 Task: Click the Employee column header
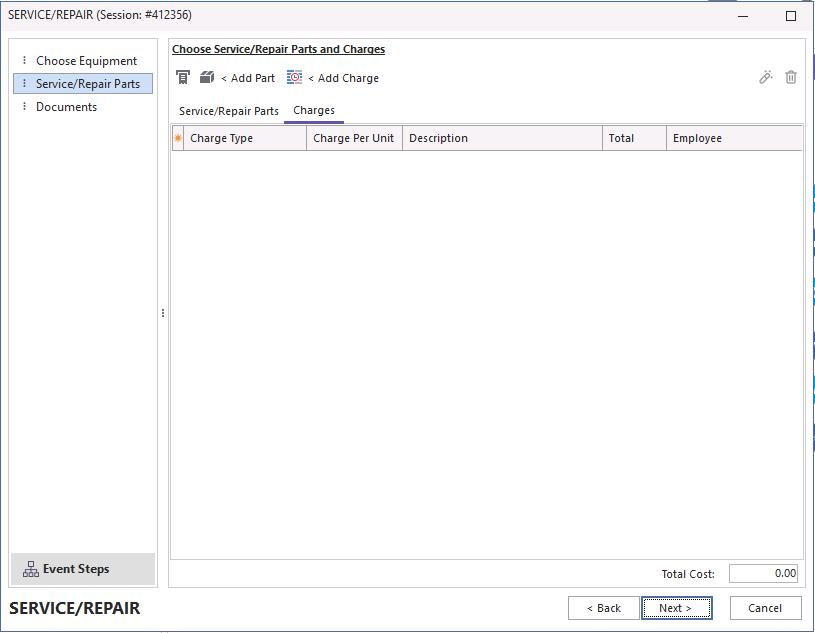click(732, 138)
